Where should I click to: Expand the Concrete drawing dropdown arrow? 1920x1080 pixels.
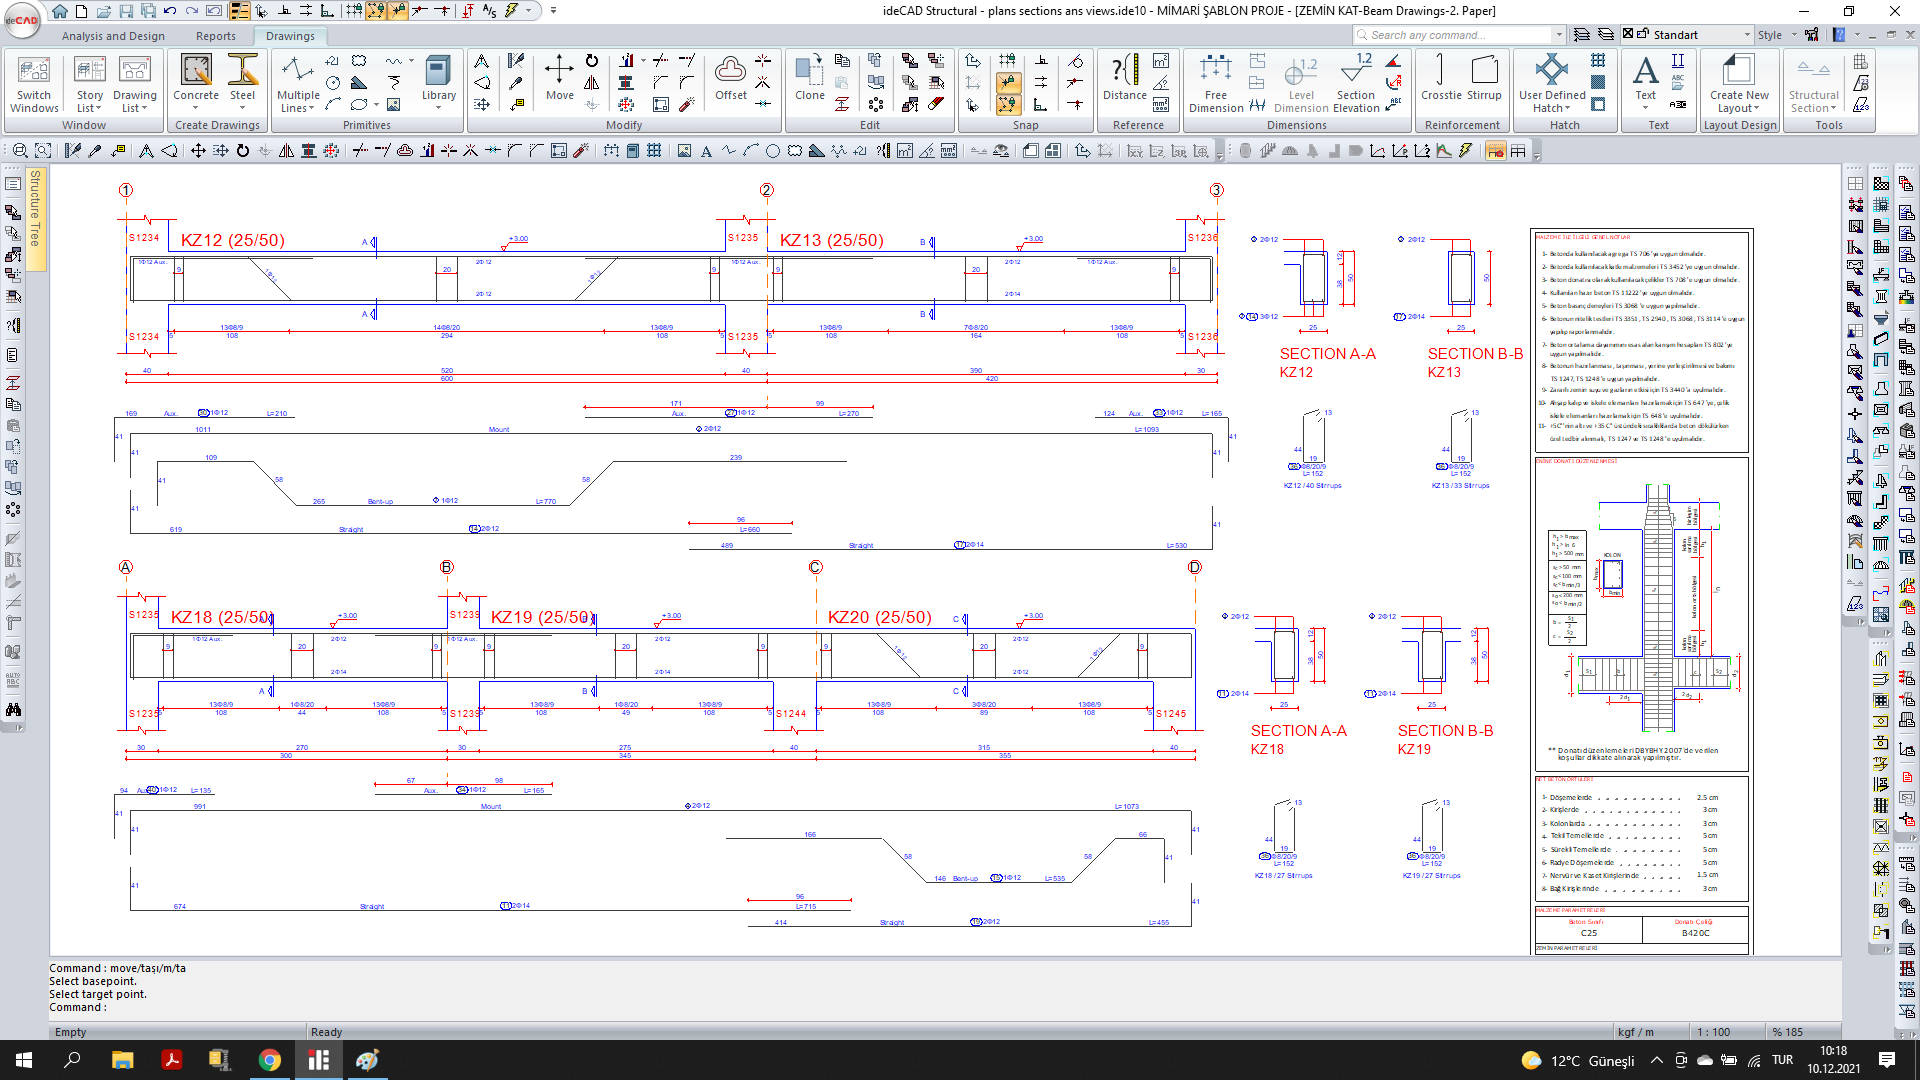(196, 106)
